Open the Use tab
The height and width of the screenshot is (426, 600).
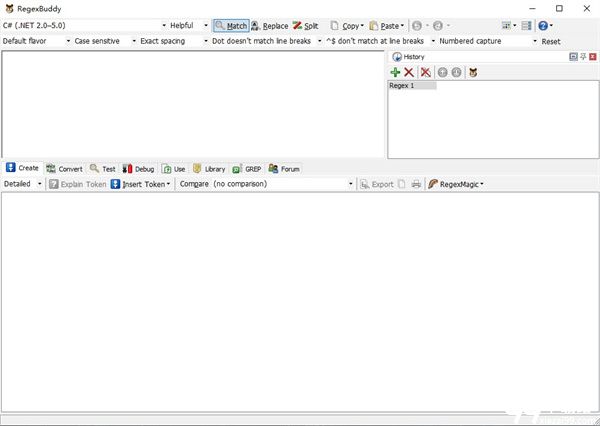click(x=174, y=169)
